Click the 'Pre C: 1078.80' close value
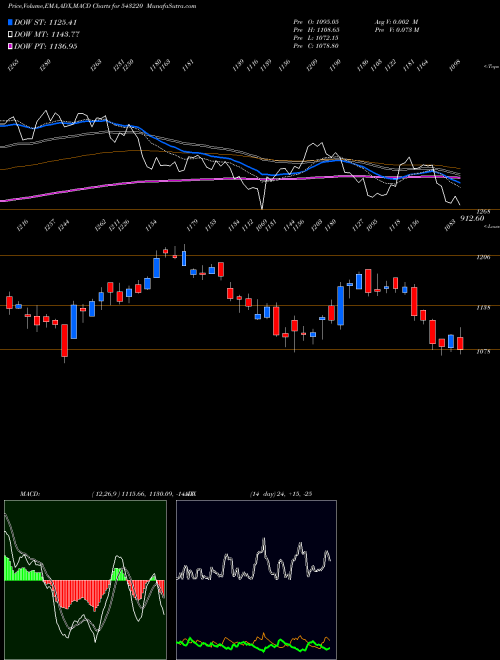This screenshot has height=660, width=500. tap(316, 45)
